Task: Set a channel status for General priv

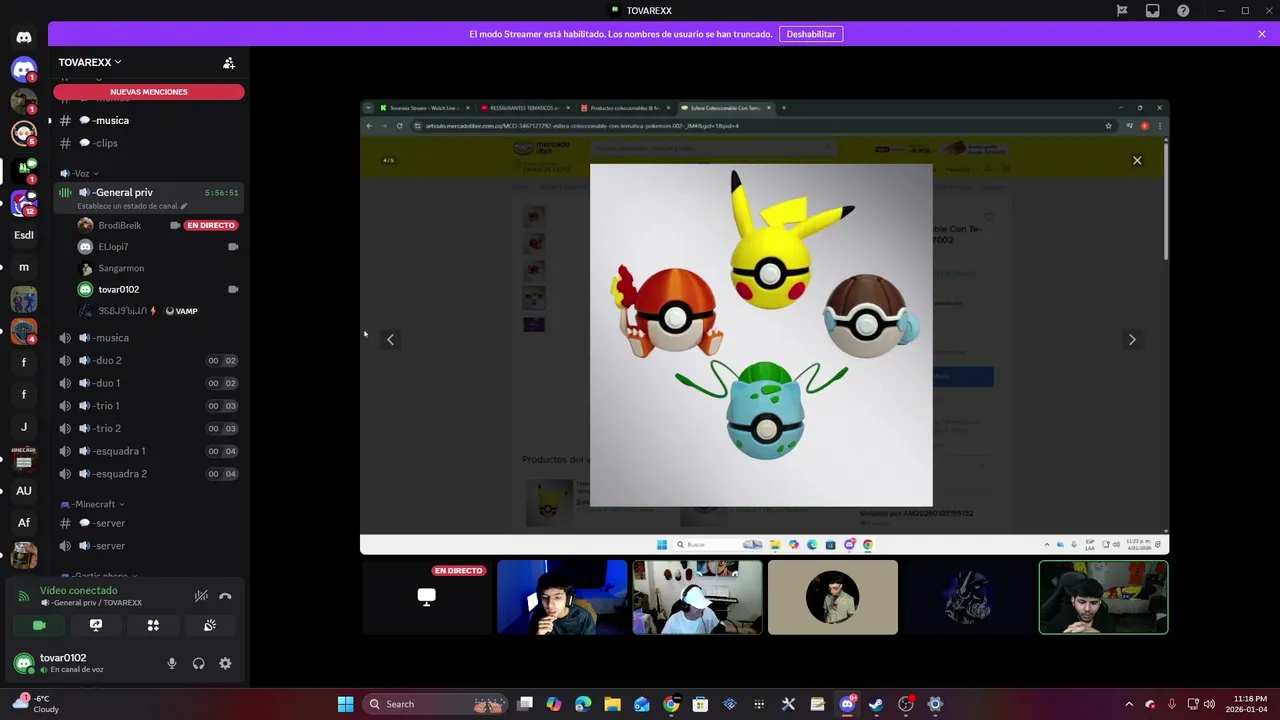Action: [132, 206]
